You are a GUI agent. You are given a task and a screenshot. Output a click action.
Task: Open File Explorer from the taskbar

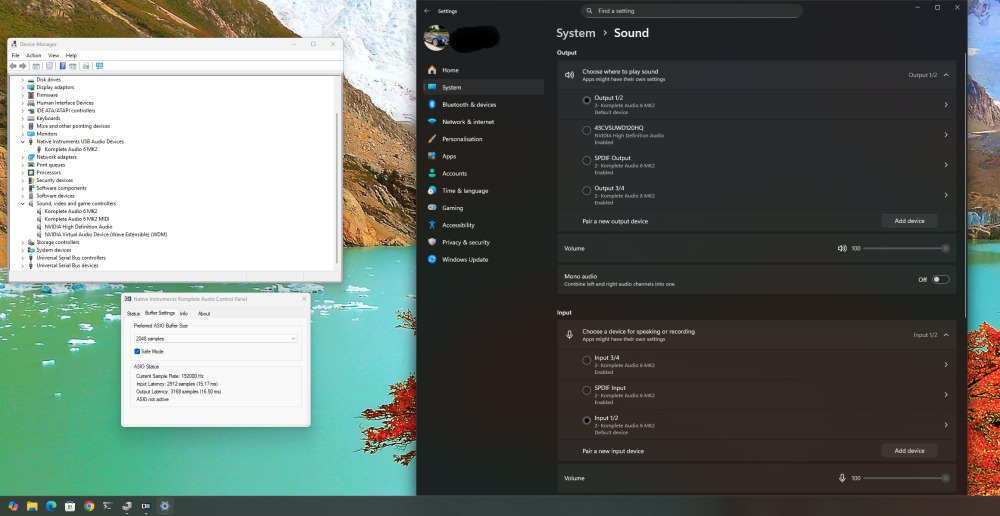(32, 506)
